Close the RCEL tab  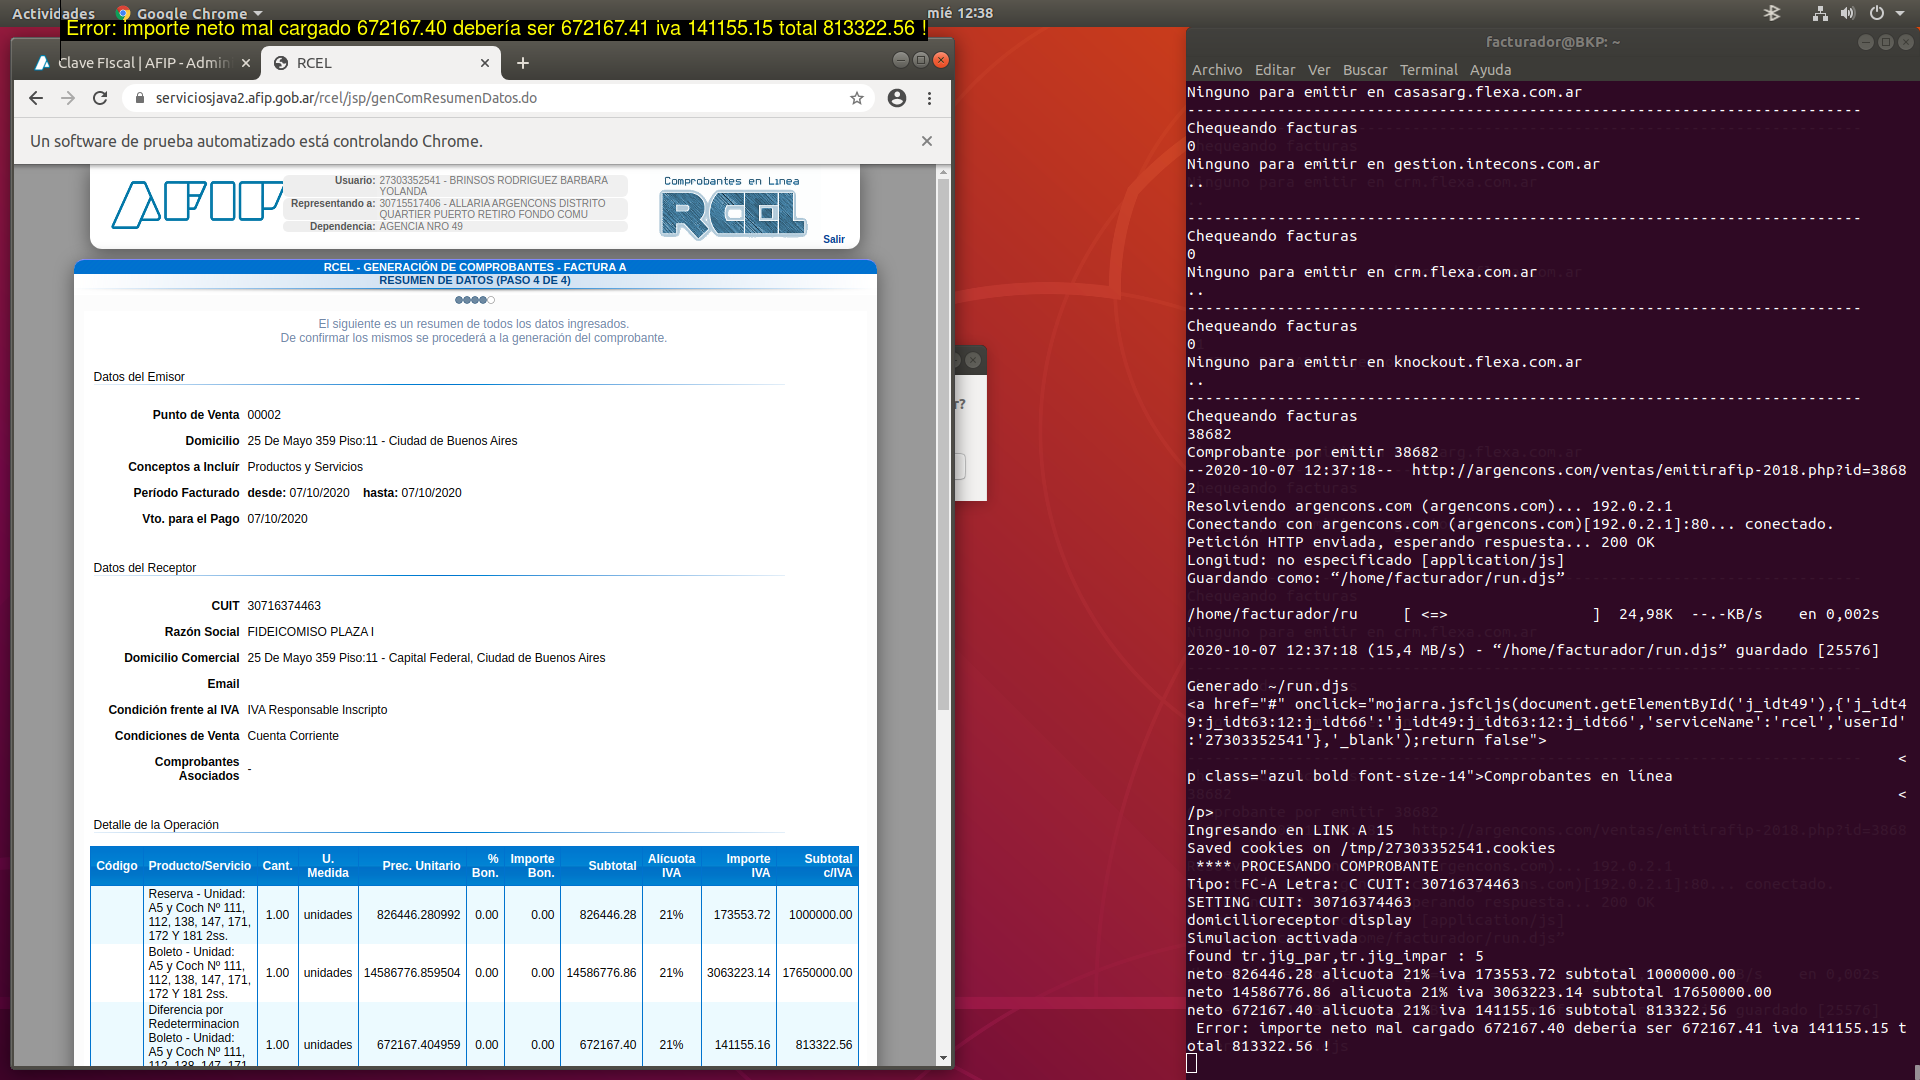tap(485, 63)
